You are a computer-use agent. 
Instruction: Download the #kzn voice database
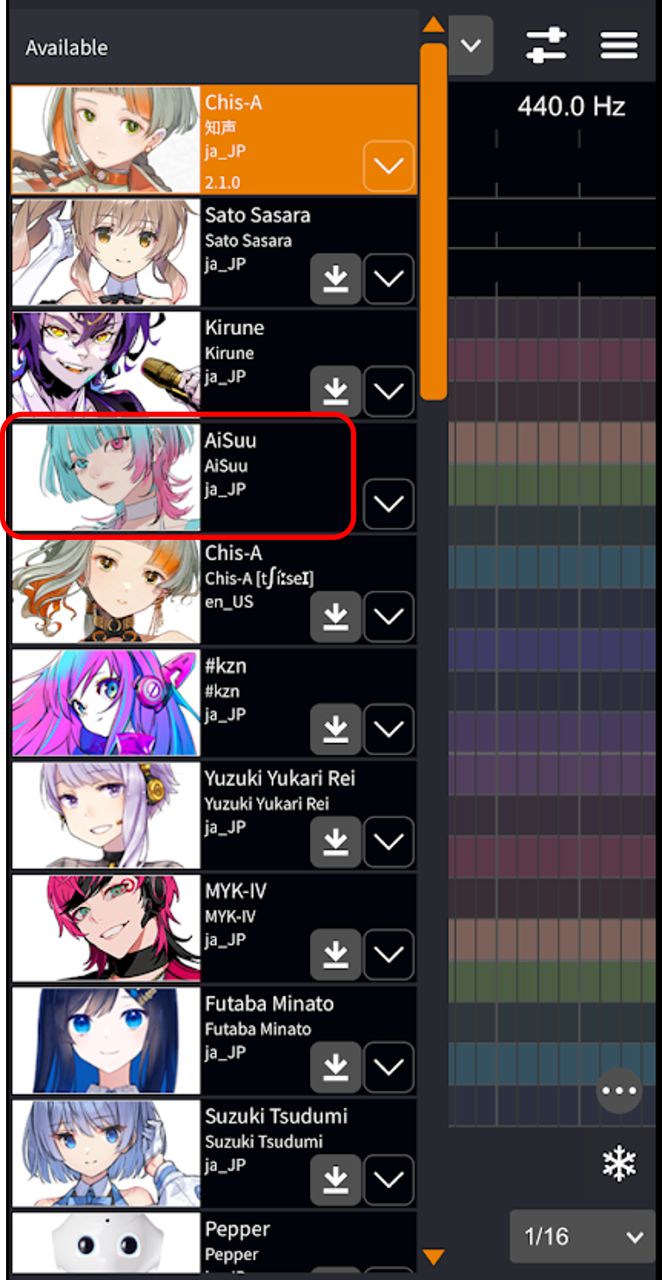coord(335,730)
